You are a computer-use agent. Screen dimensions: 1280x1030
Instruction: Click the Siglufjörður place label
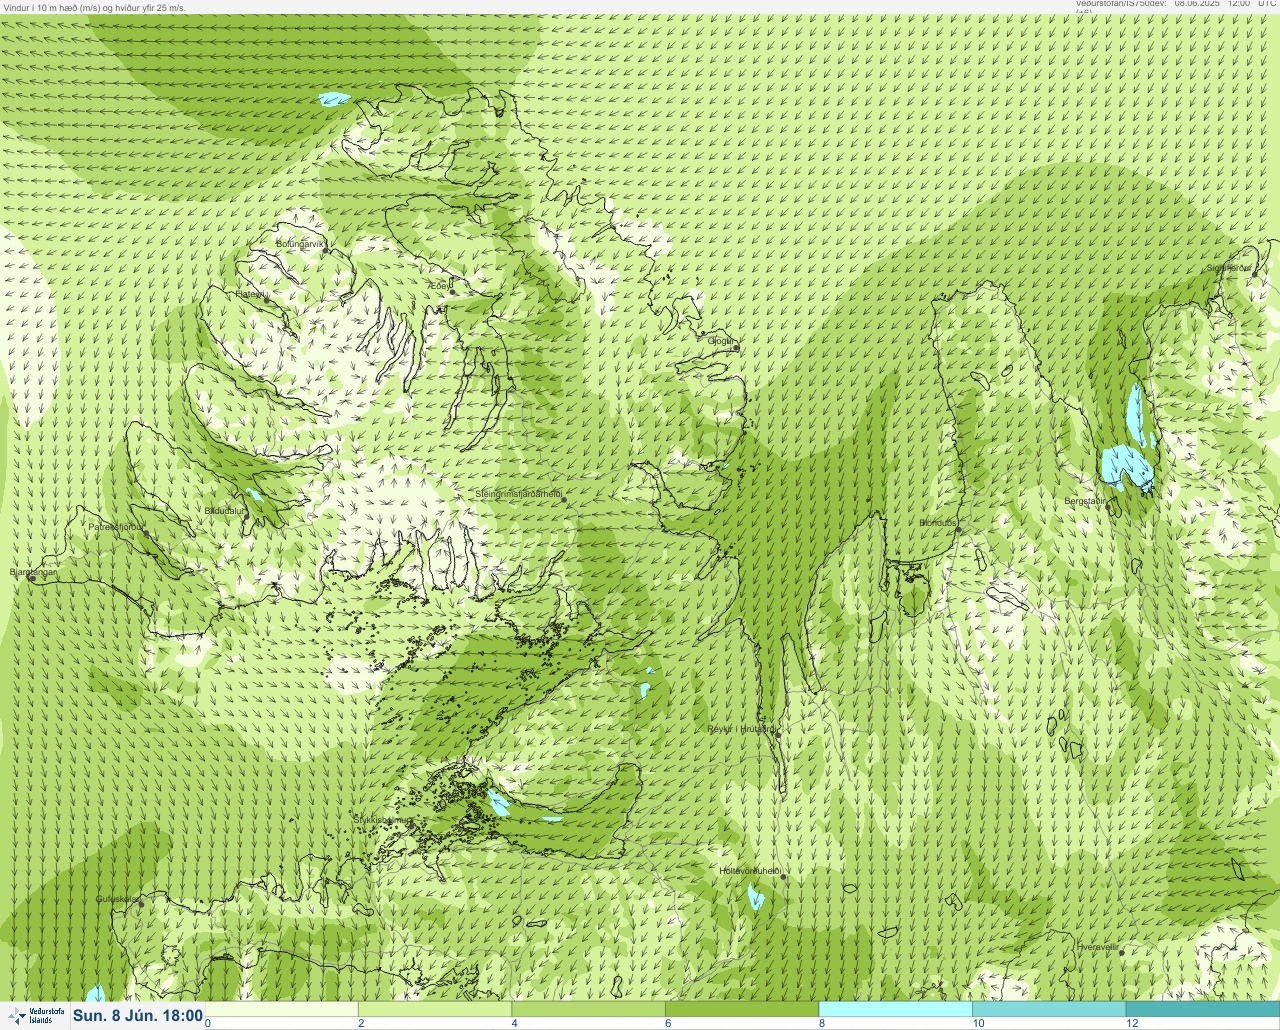click(1228, 268)
